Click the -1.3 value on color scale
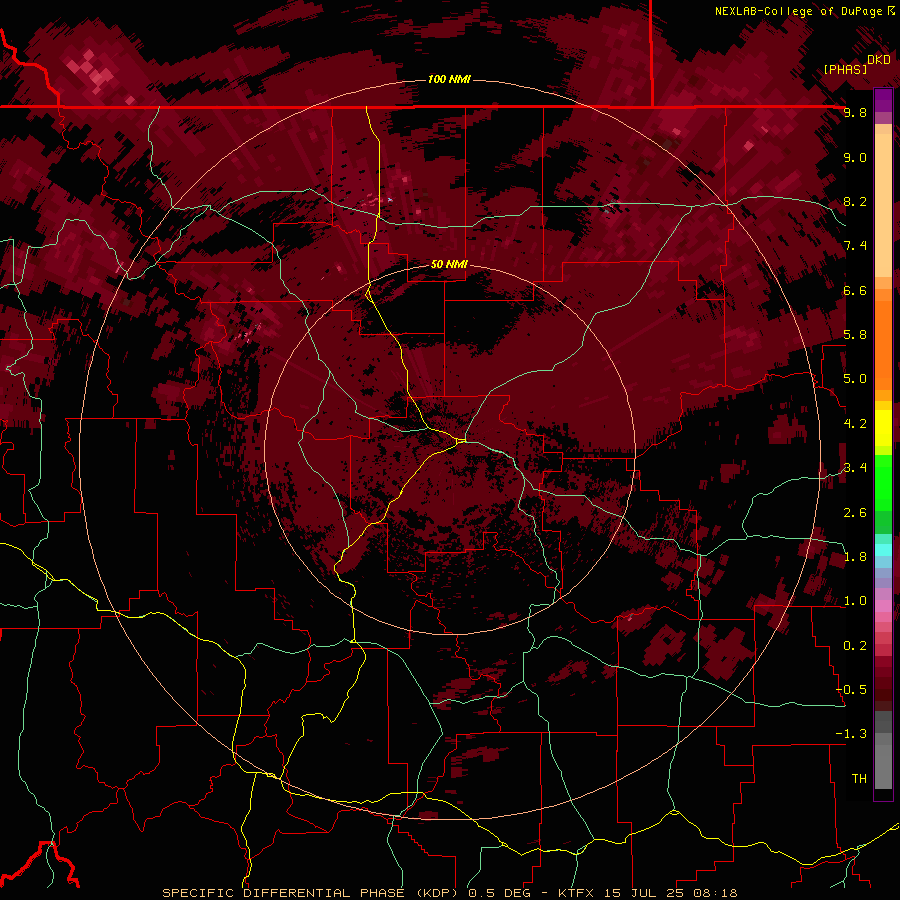Screen dimensions: 900x900 (x=852, y=734)
